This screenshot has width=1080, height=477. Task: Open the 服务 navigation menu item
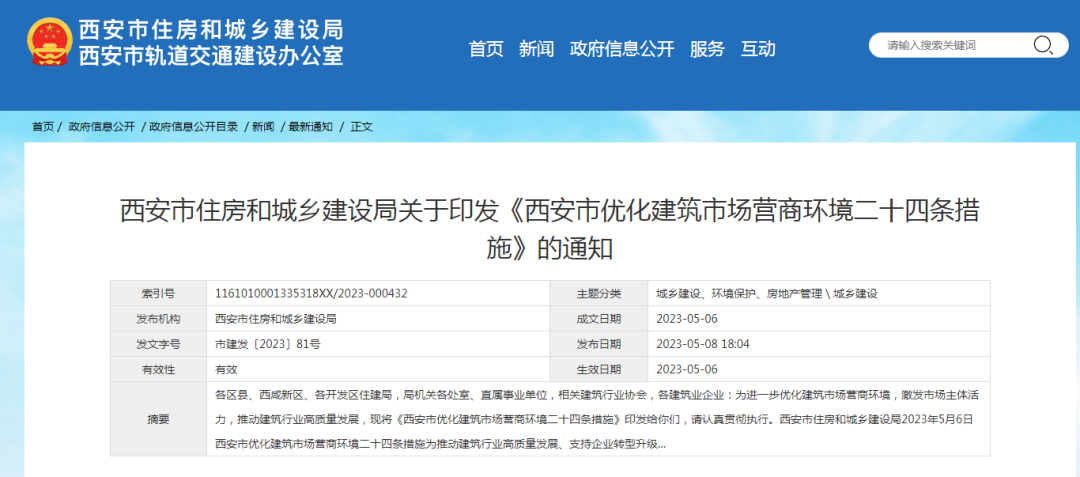[707, 49]
